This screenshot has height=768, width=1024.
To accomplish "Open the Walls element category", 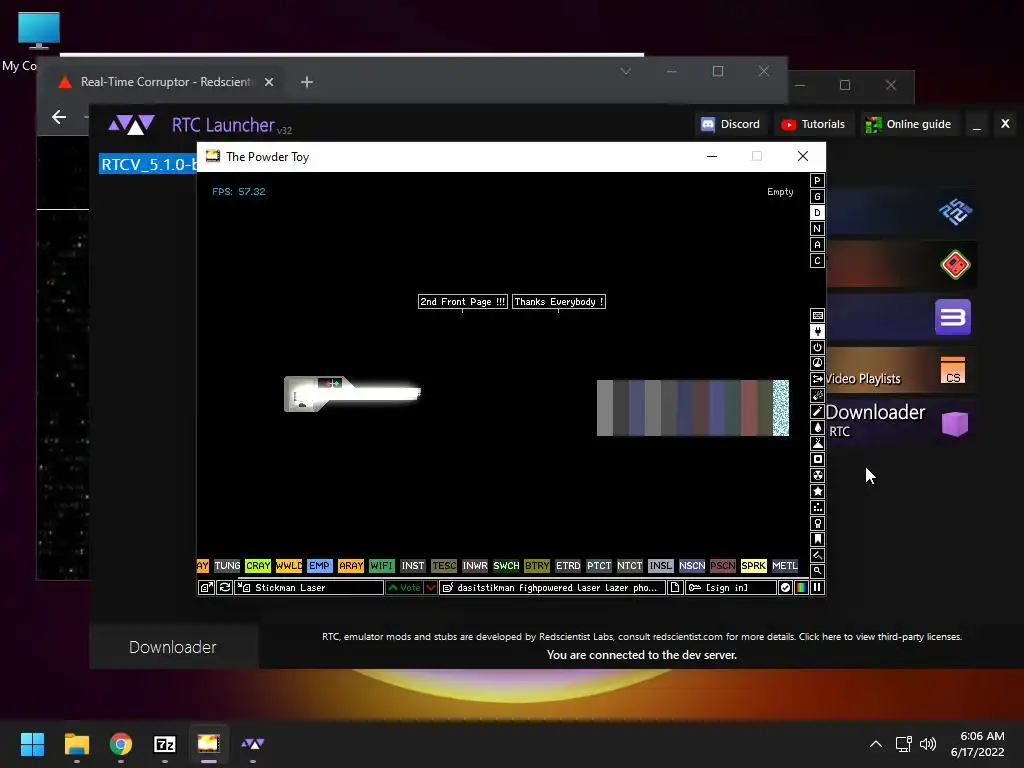I will point(817,315).
